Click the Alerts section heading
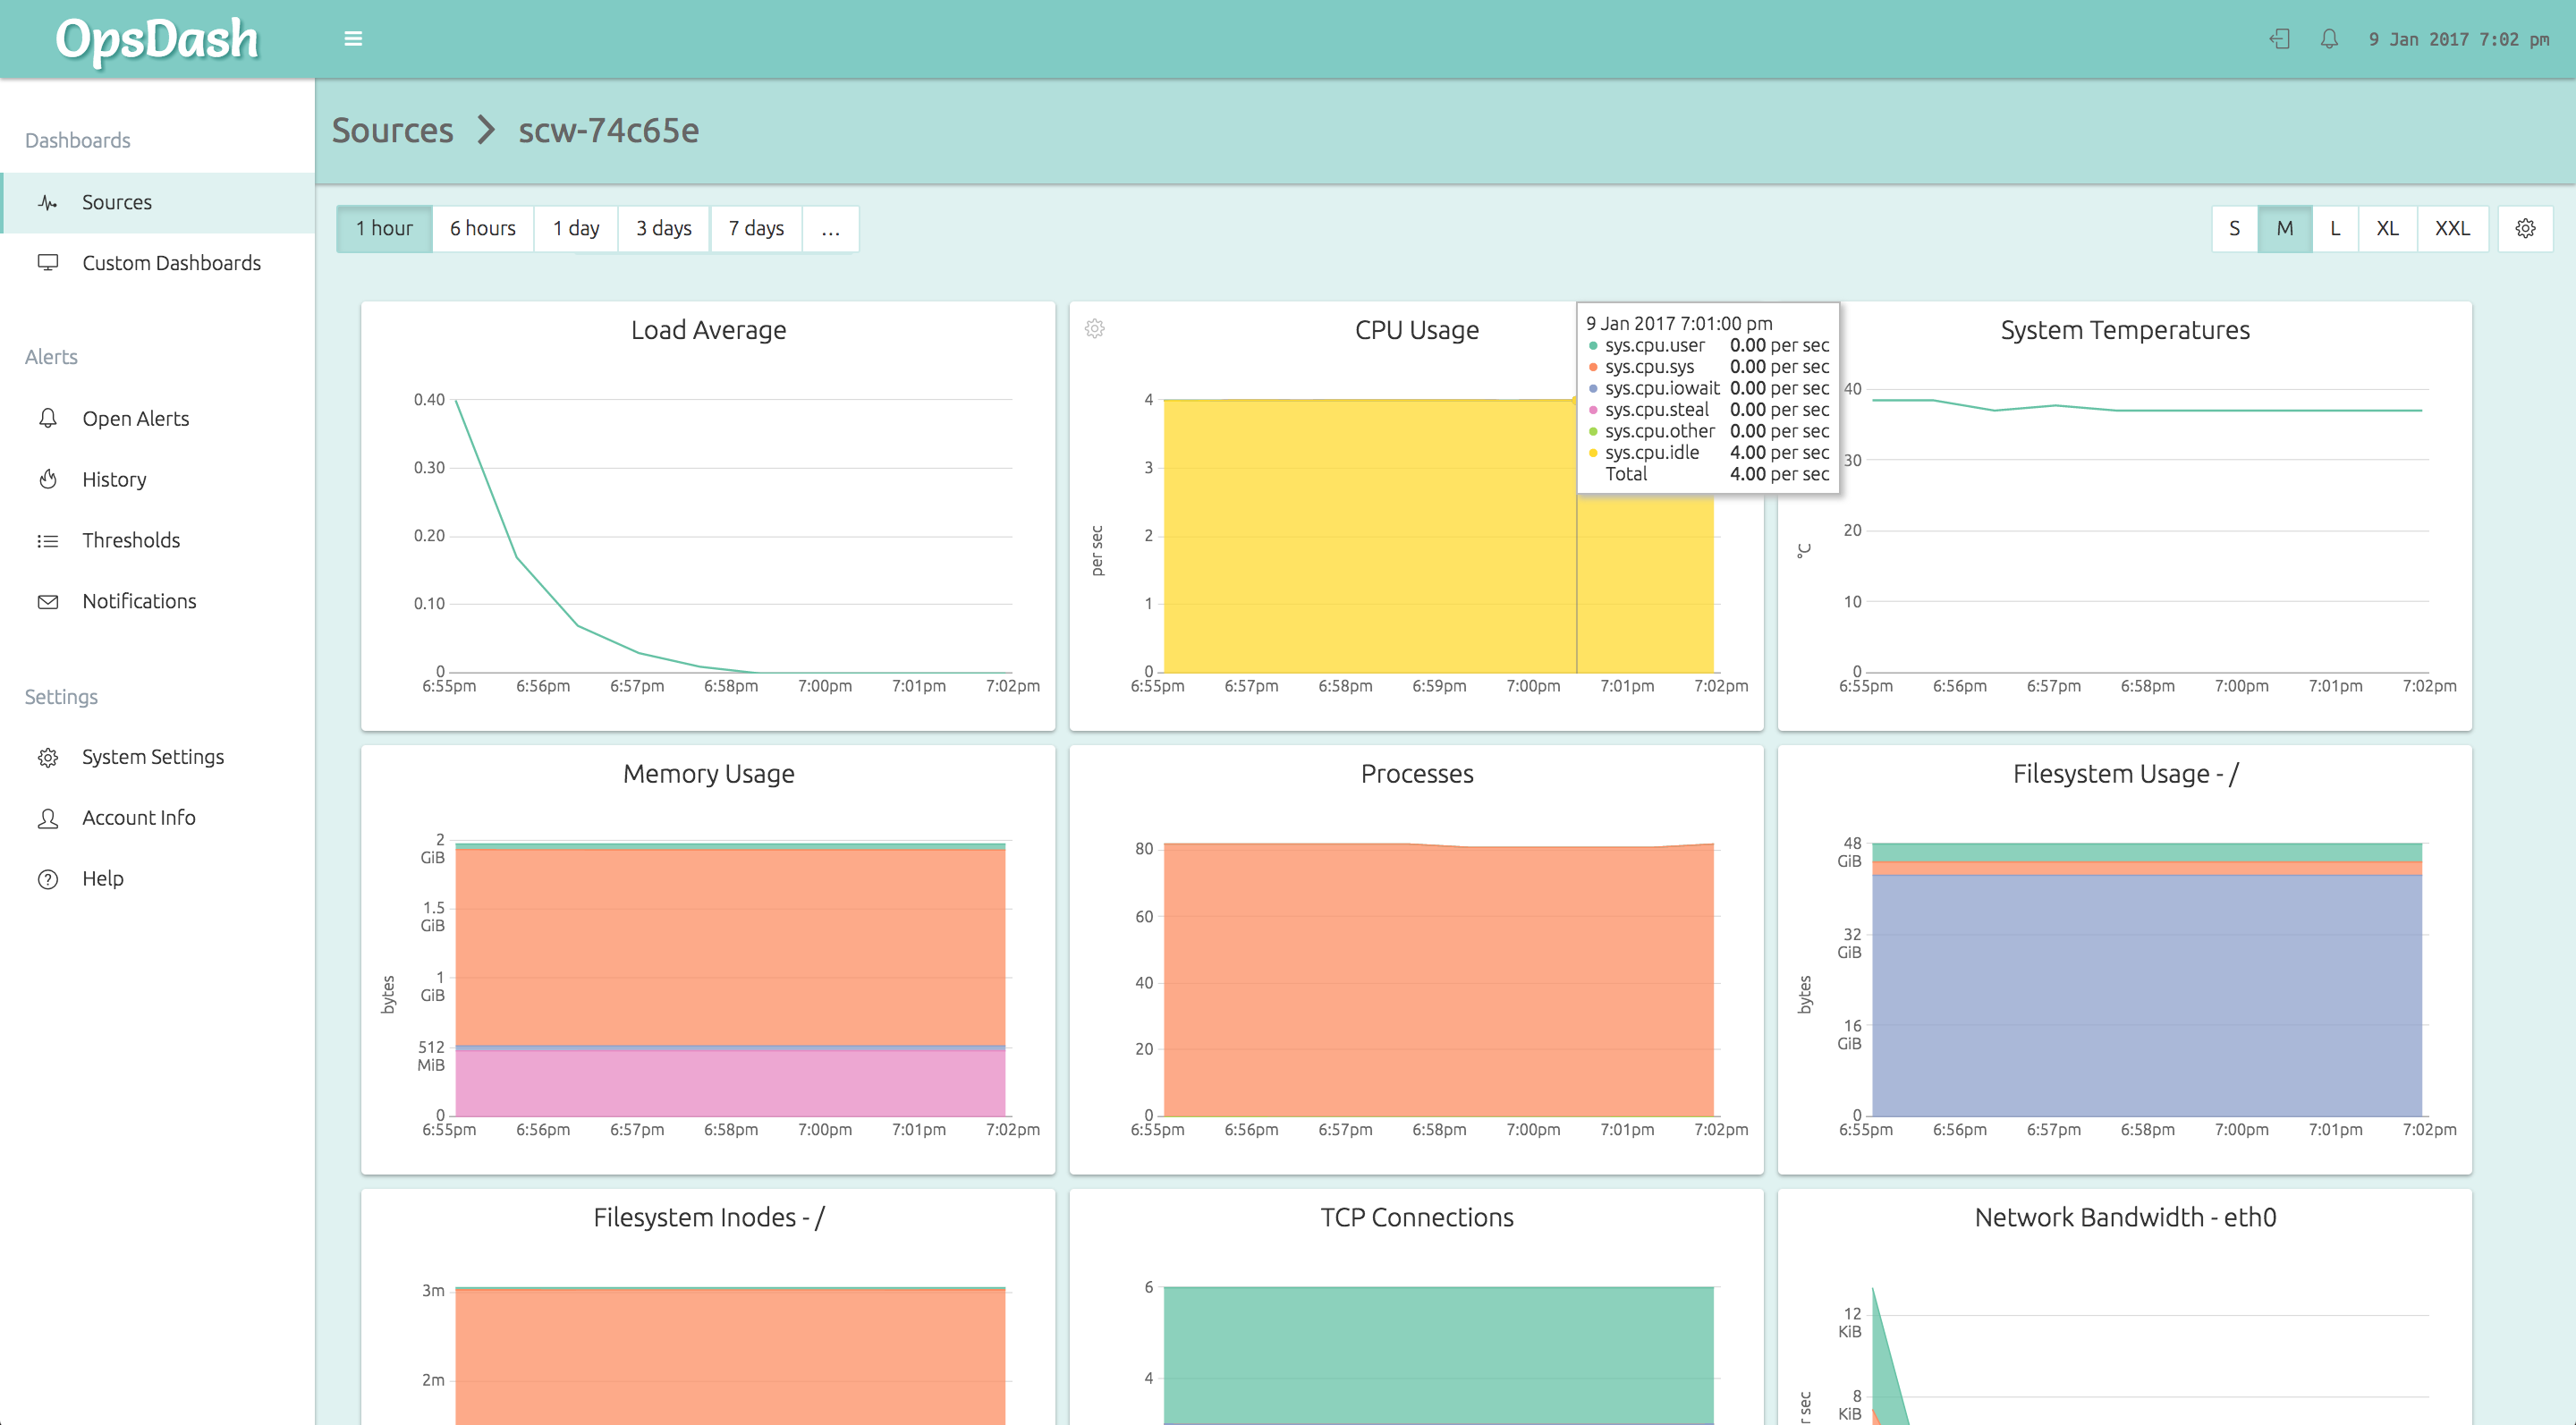 tap(51, 357)
